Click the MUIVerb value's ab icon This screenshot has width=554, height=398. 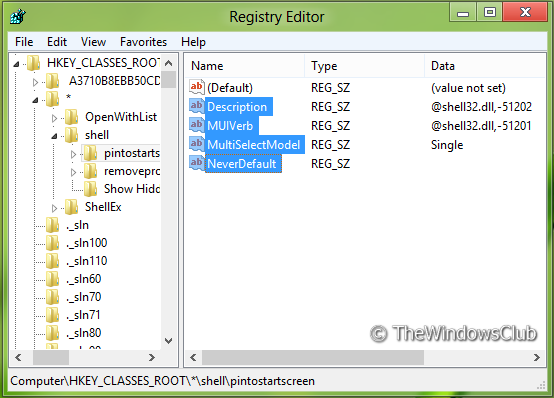(197, 125)
